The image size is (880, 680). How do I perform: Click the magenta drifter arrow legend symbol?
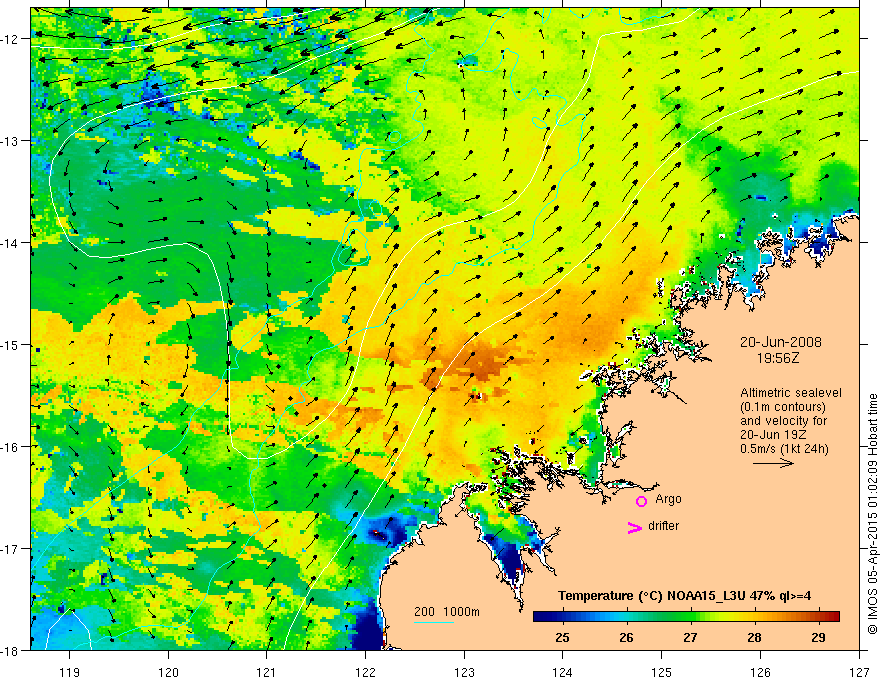click(634, 527)
